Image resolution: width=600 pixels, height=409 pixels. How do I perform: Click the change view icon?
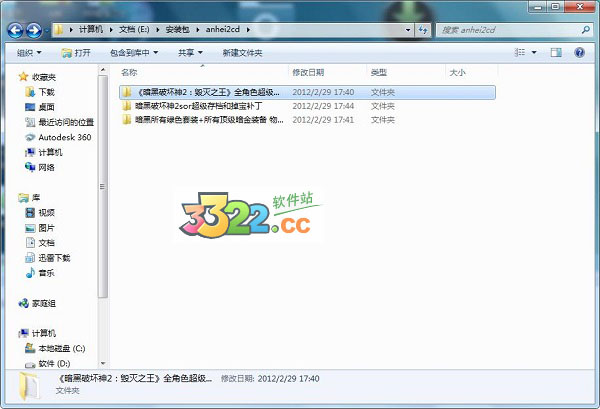click(520, 52)
